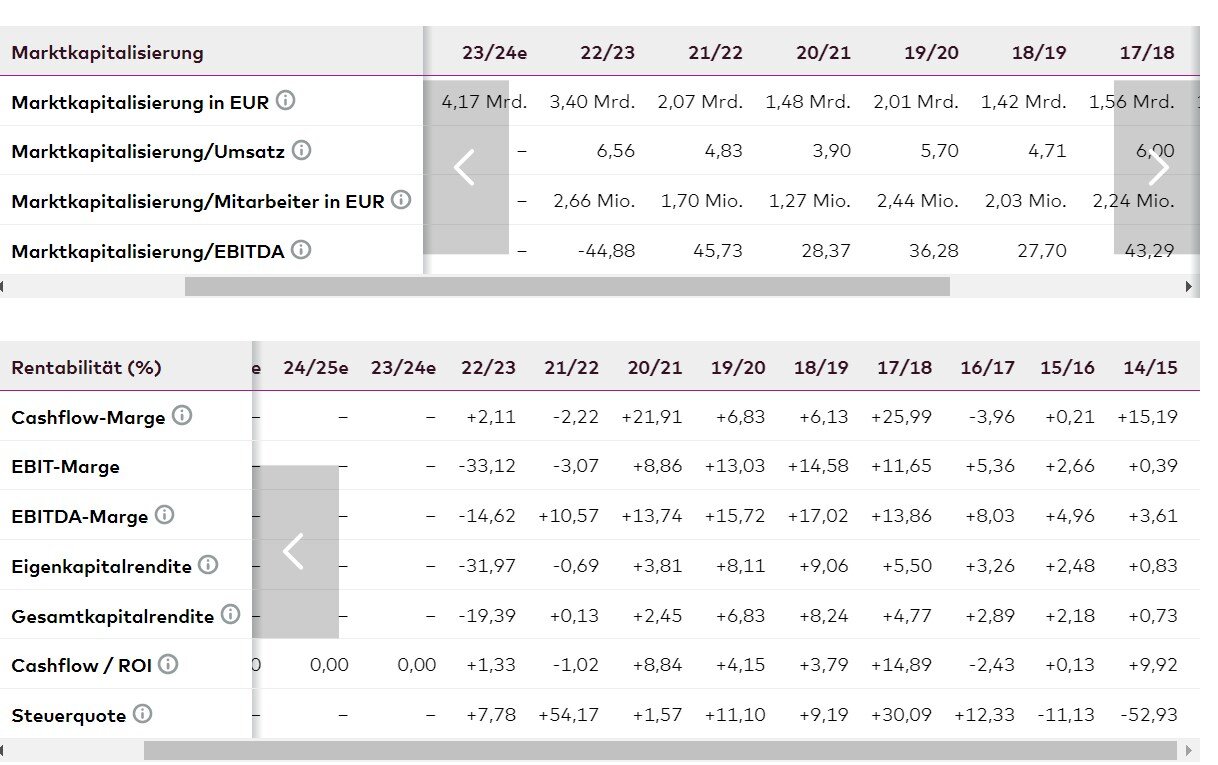Show info for Marktkapitalisierung/Mitarbeiter in EUR
The width and height of the screenshot is (1218, 765).
coord(401,200)
